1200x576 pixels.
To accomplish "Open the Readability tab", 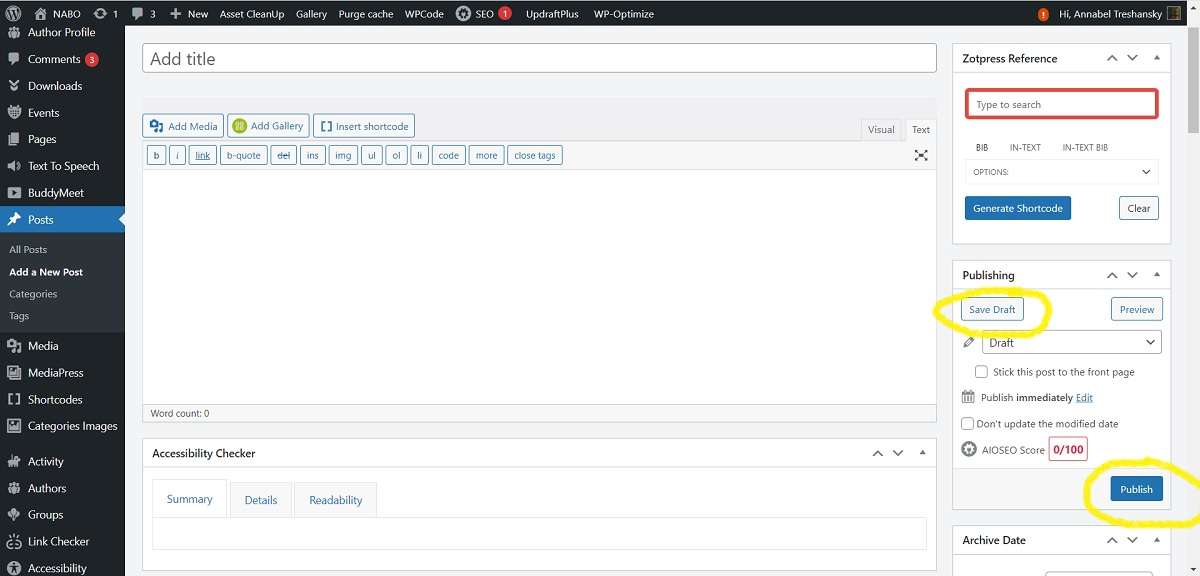I will (x=335, y=500).
